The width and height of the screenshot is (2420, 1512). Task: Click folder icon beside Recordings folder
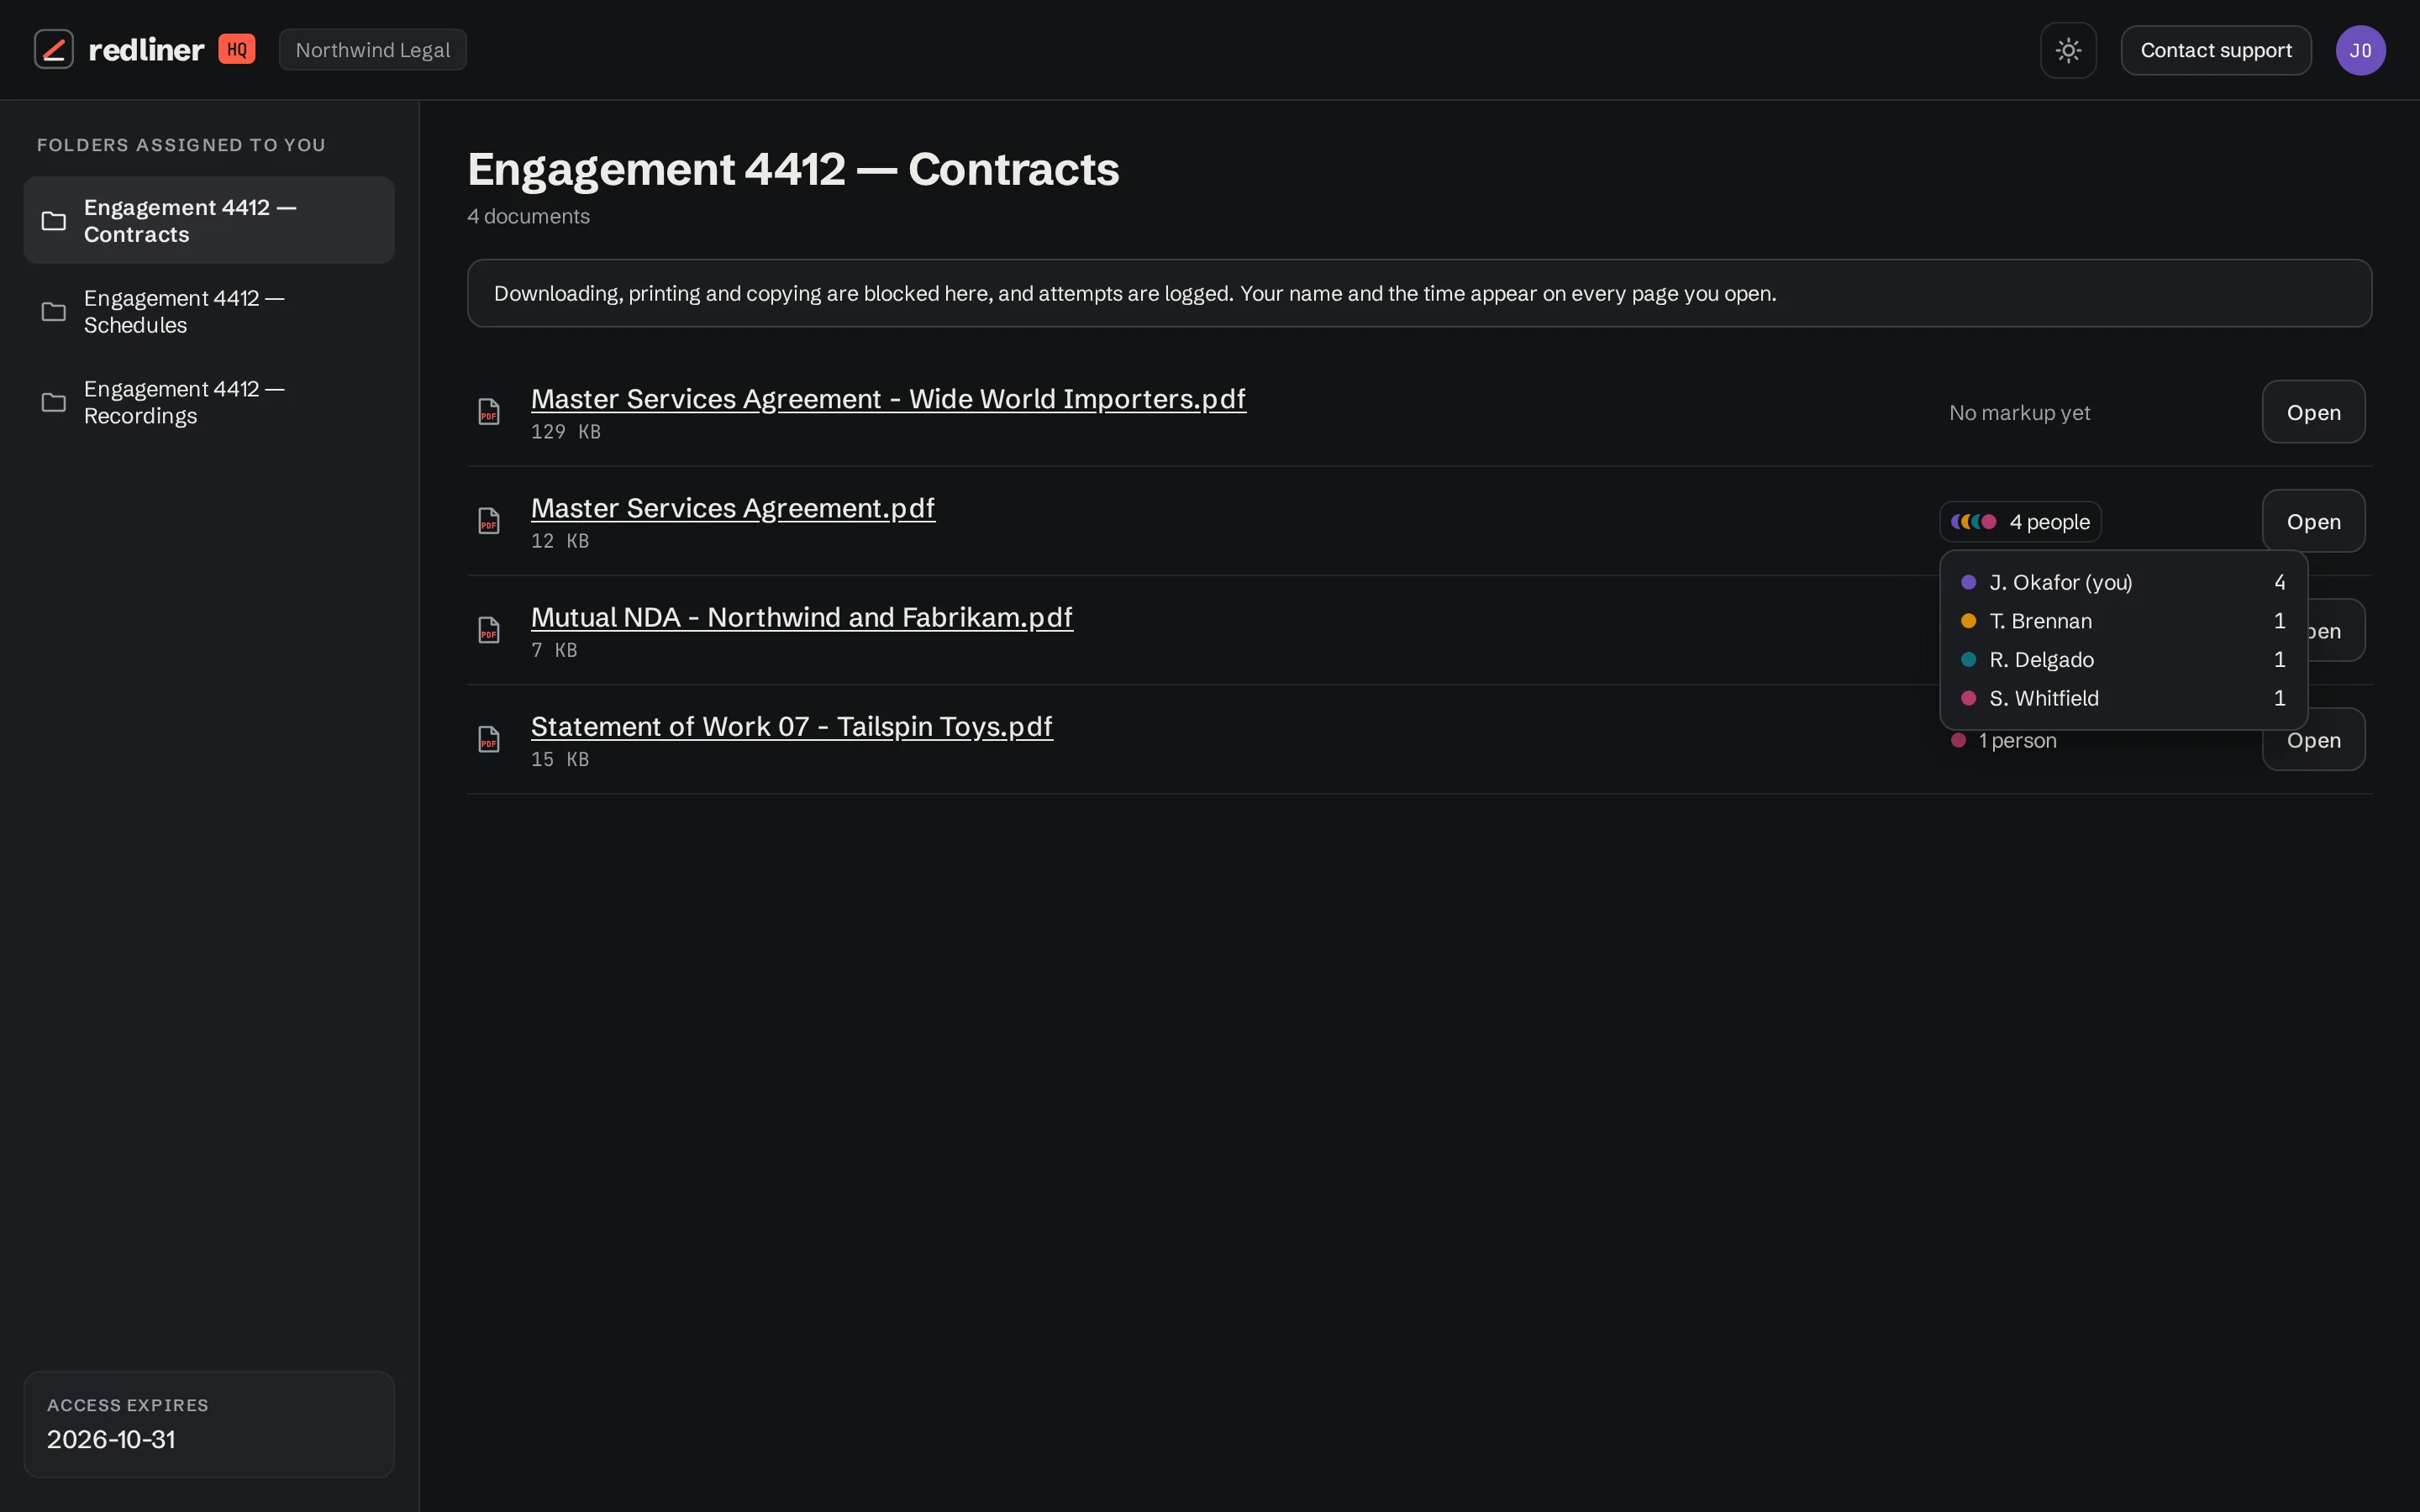point(54,403)
